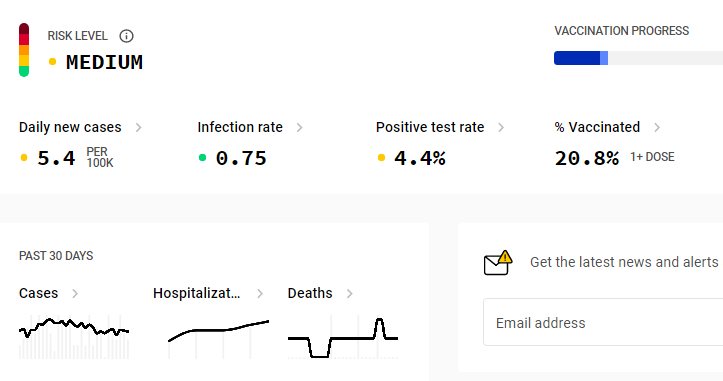Click the yellow dot next to MEDIUM
The width and height of the screenshot is (723, 381).
[x=53, y=61]
